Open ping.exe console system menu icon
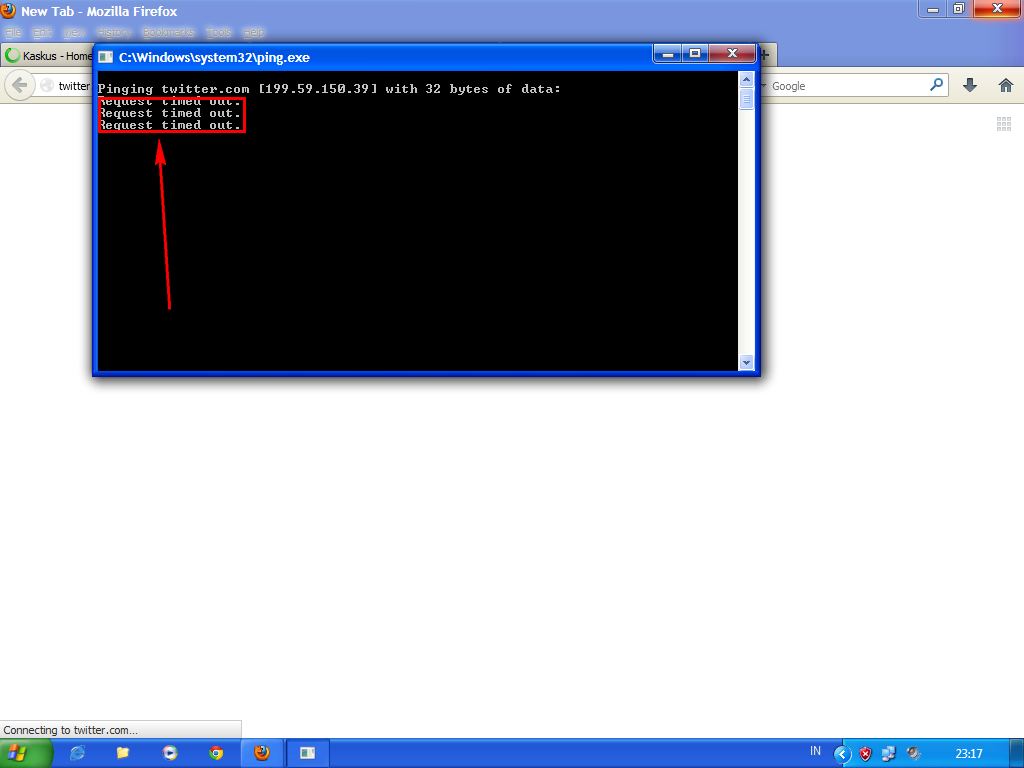This screenshot has width=1024, height=768. pyautogui.click(x=106, y=57)
